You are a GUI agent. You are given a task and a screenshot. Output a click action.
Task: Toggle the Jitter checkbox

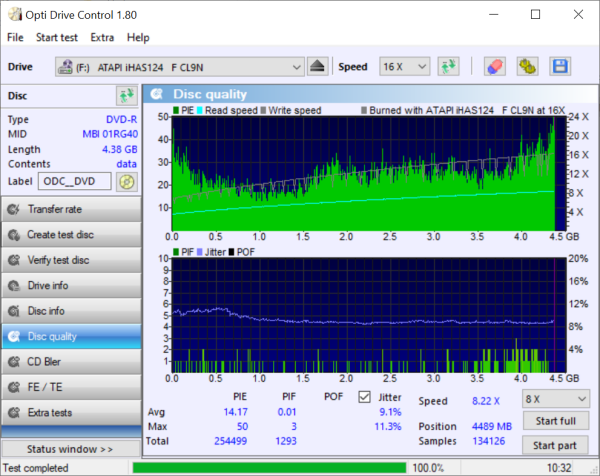coord(365,398)
